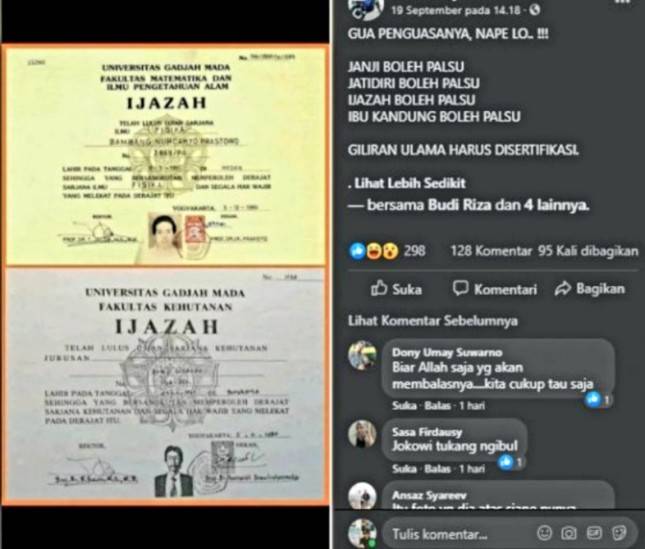Click the GIF icon in comment box
645x549 pixels.
tap(594, 533)
